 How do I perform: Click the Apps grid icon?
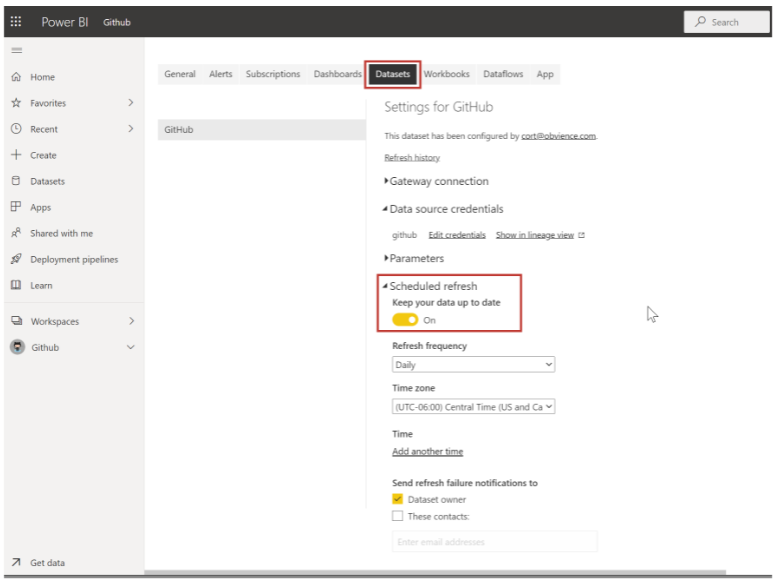16,207
